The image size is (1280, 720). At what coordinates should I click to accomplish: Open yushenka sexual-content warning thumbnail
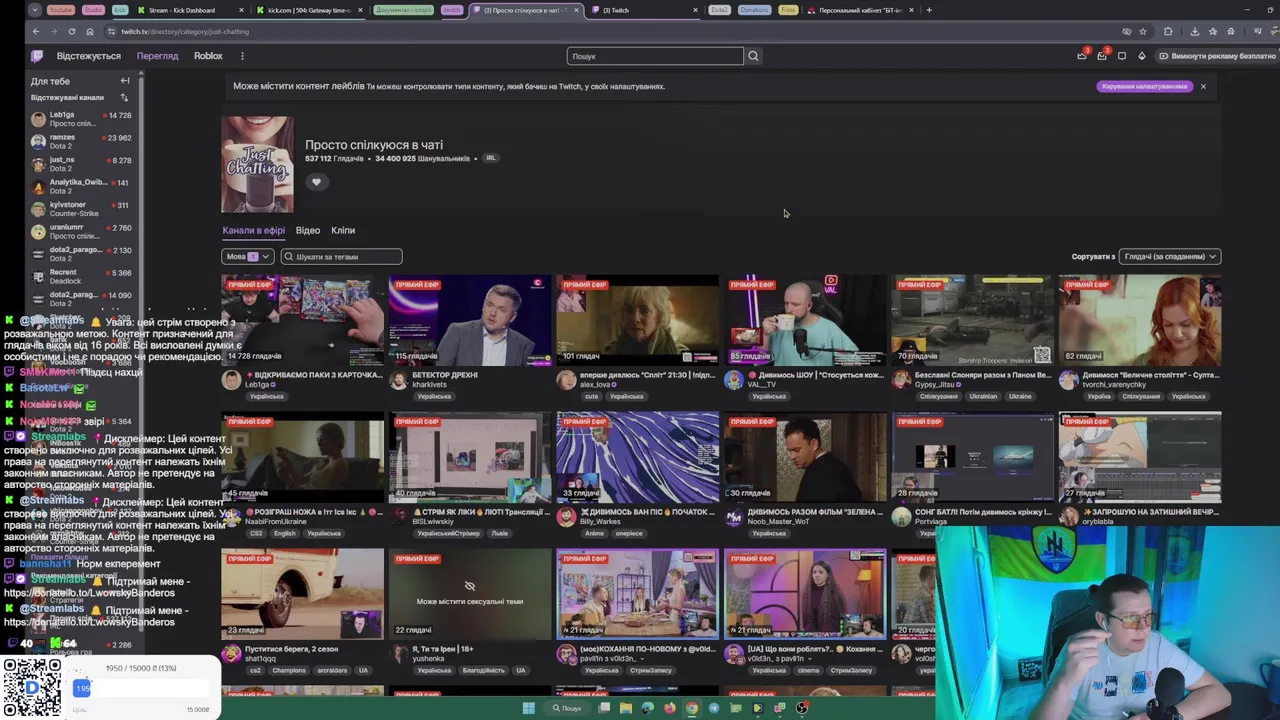point(469,594)
